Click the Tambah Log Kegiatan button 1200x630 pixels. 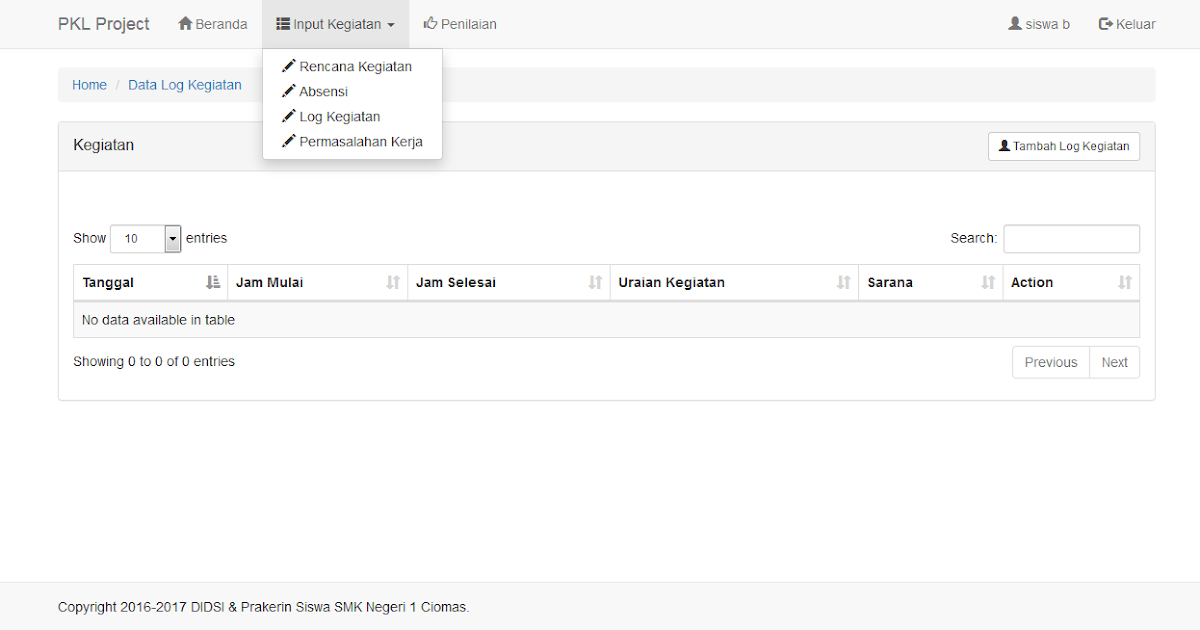tap(1063, 146)
